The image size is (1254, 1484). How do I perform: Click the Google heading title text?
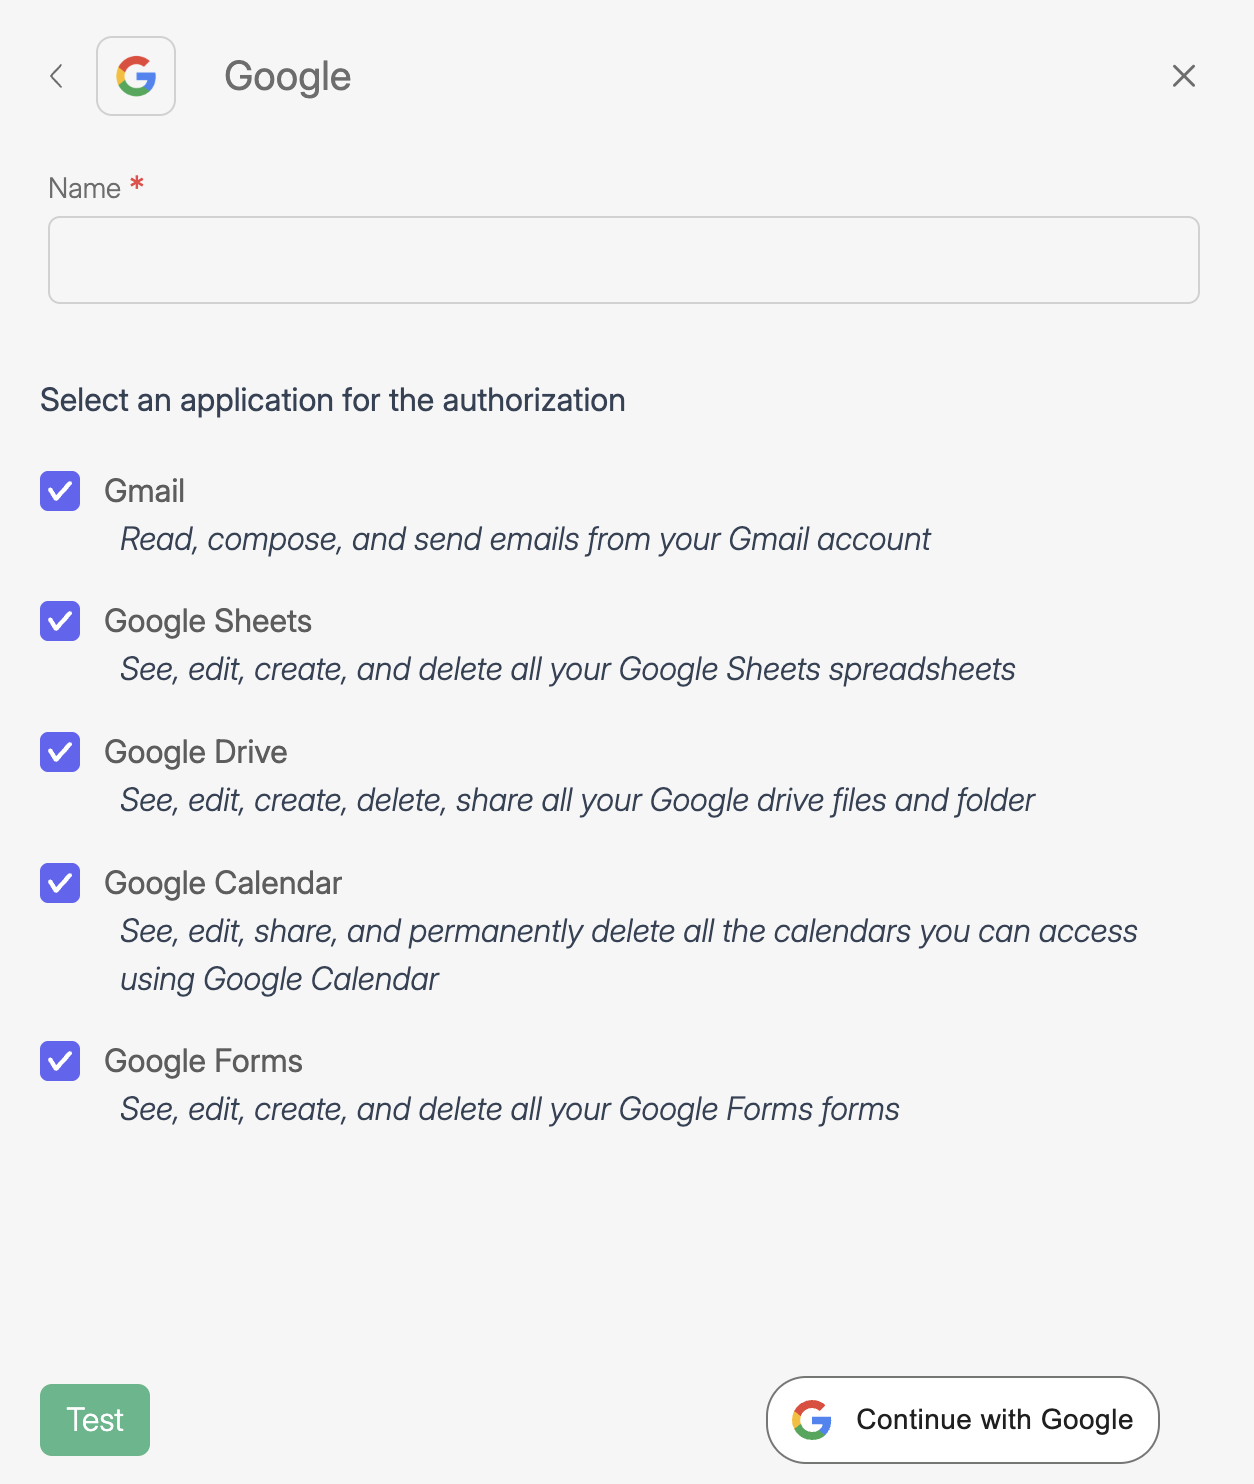(288, 77)
